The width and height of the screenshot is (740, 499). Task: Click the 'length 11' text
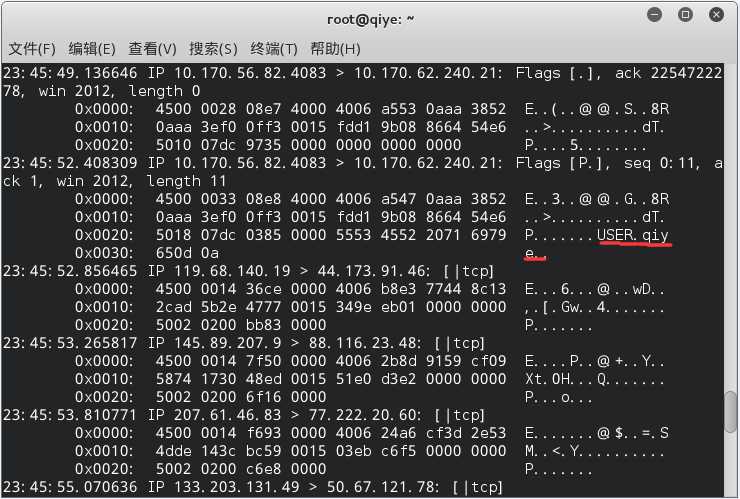pyautogui.click(x=186, y=181)
